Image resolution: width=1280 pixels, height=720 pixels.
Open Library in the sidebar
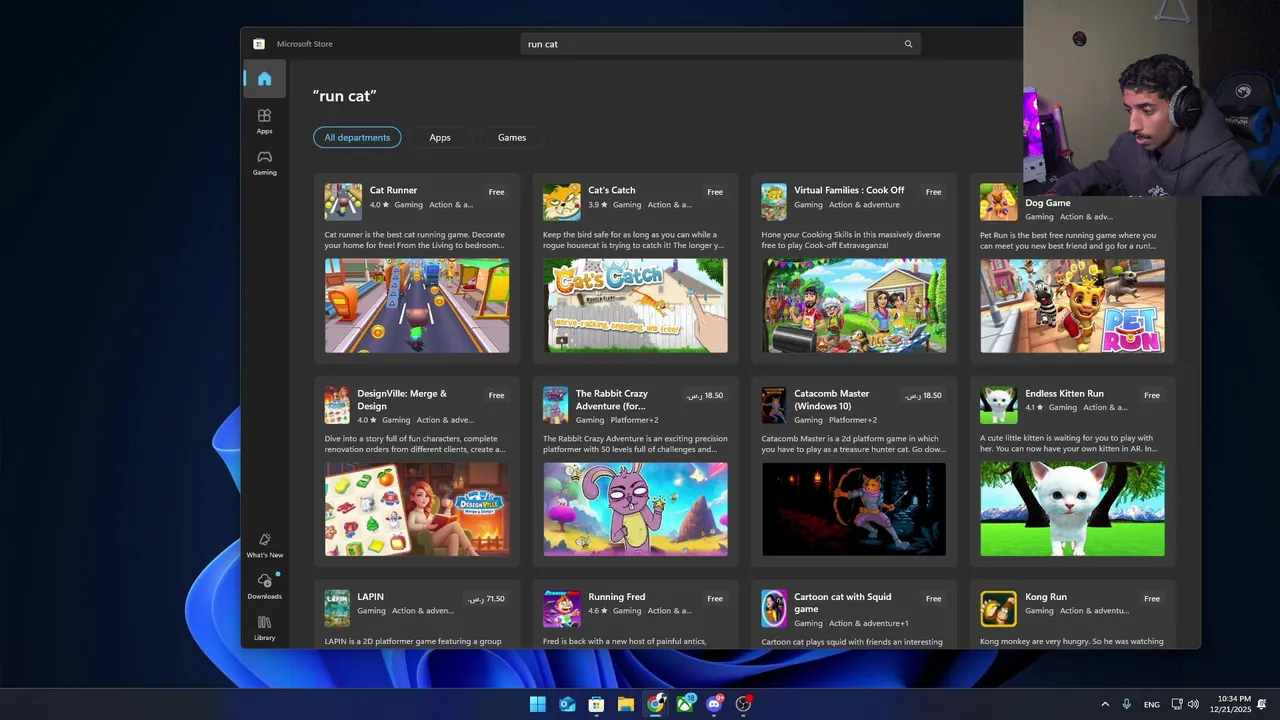[264, 628]
